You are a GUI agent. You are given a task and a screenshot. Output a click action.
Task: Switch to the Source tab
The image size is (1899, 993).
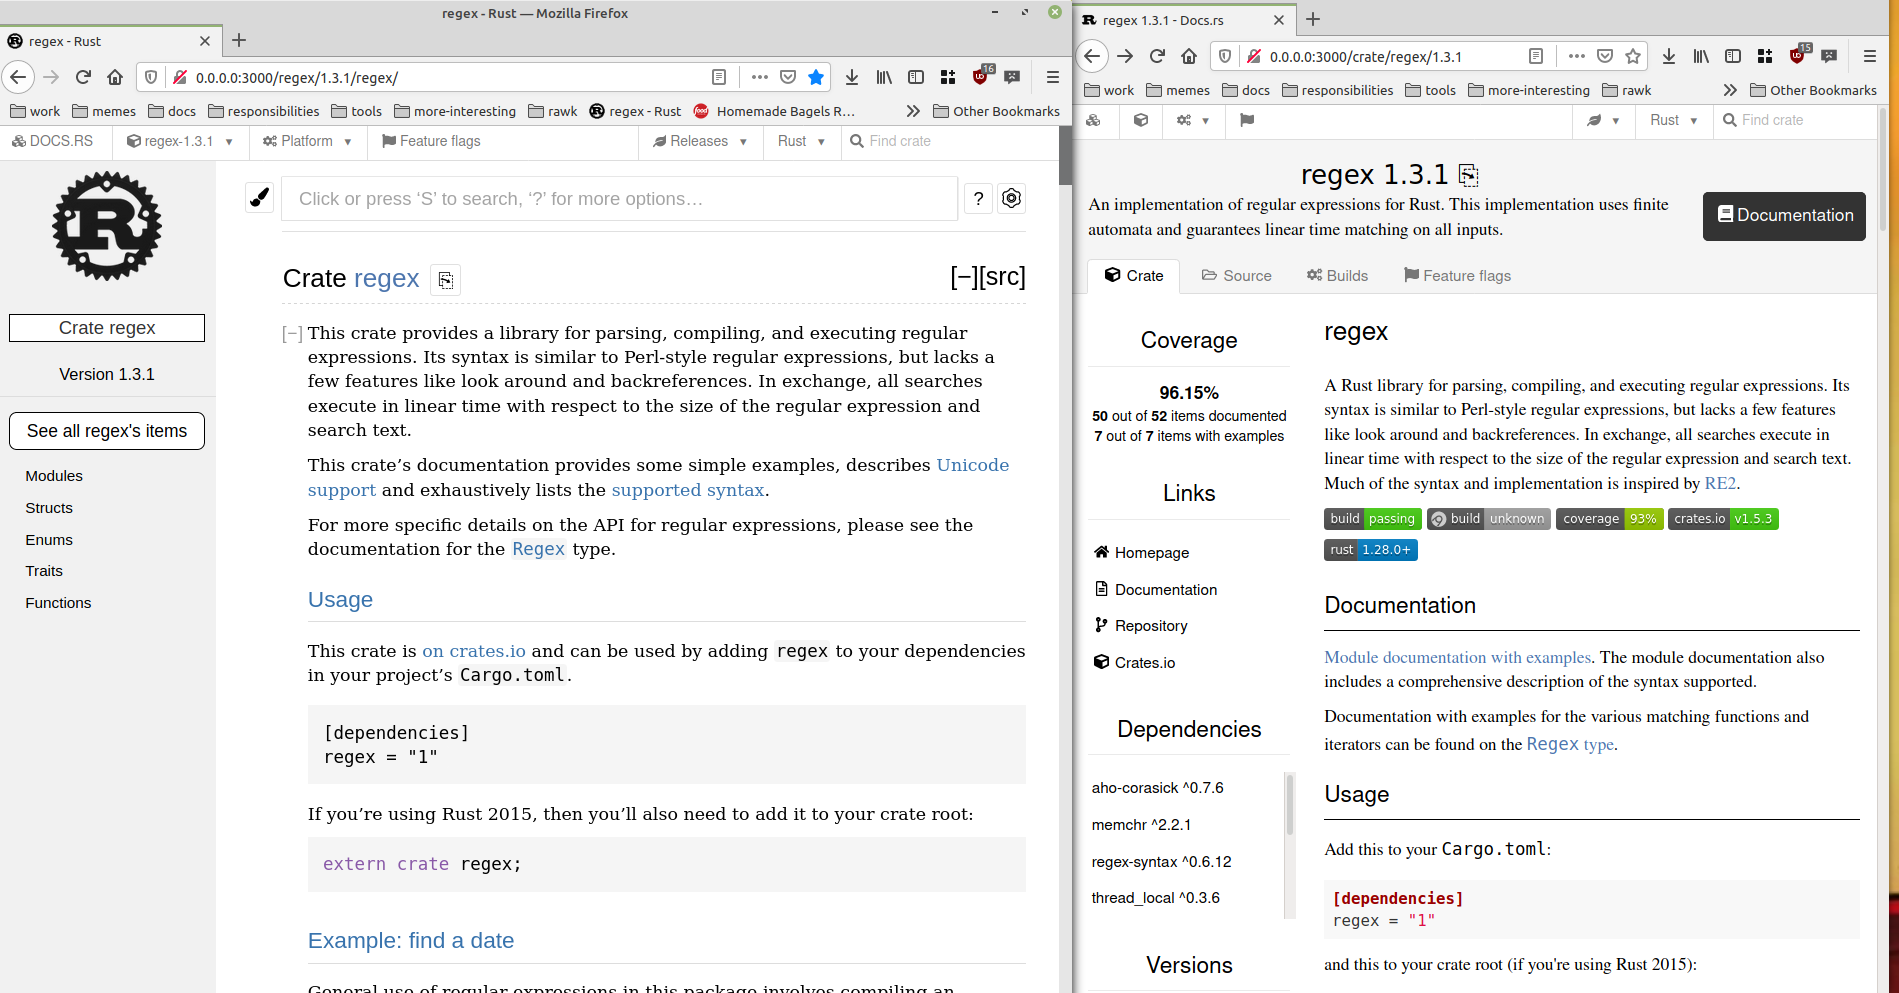click(1236, 276)
